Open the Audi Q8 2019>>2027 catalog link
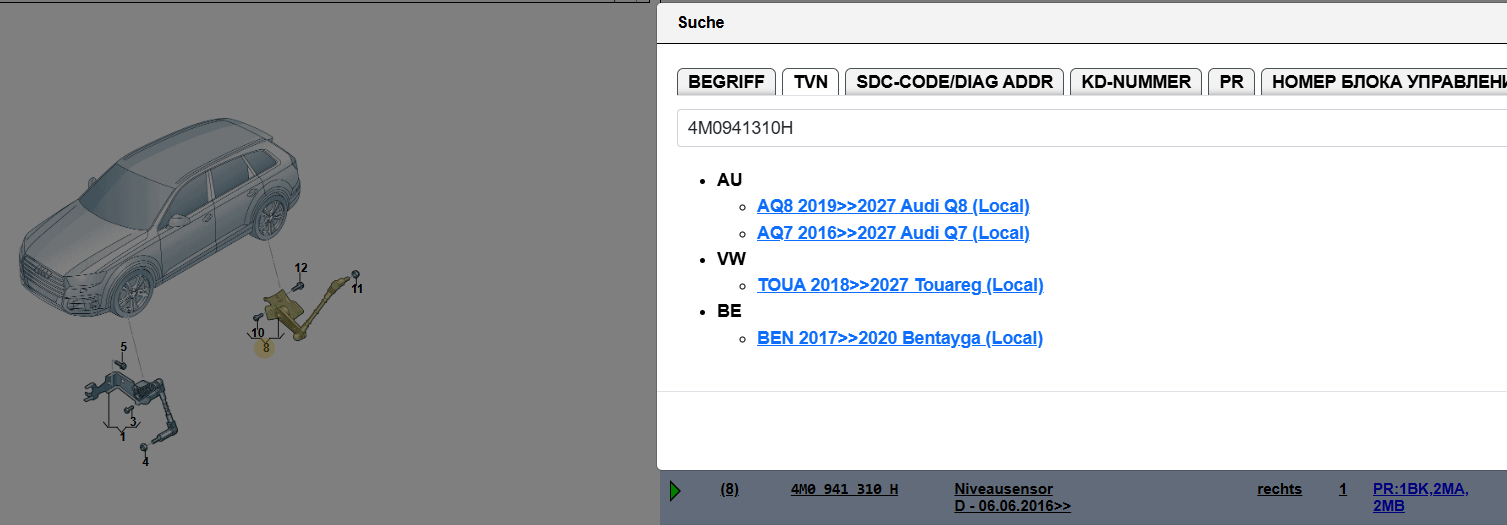The height and width of the screenshot is (525, 1507). tap(893, 206)
